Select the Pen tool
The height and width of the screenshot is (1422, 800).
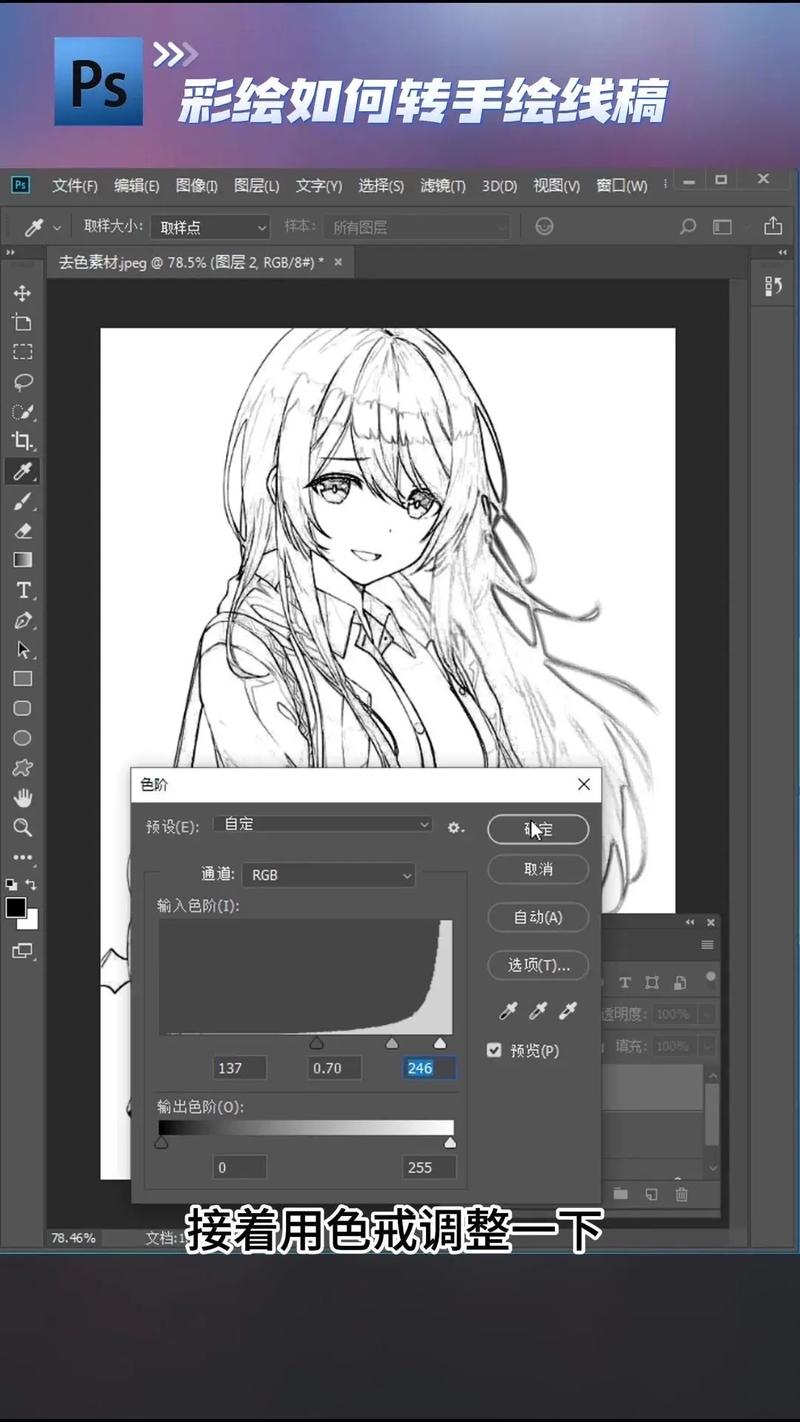coord(22,620)
